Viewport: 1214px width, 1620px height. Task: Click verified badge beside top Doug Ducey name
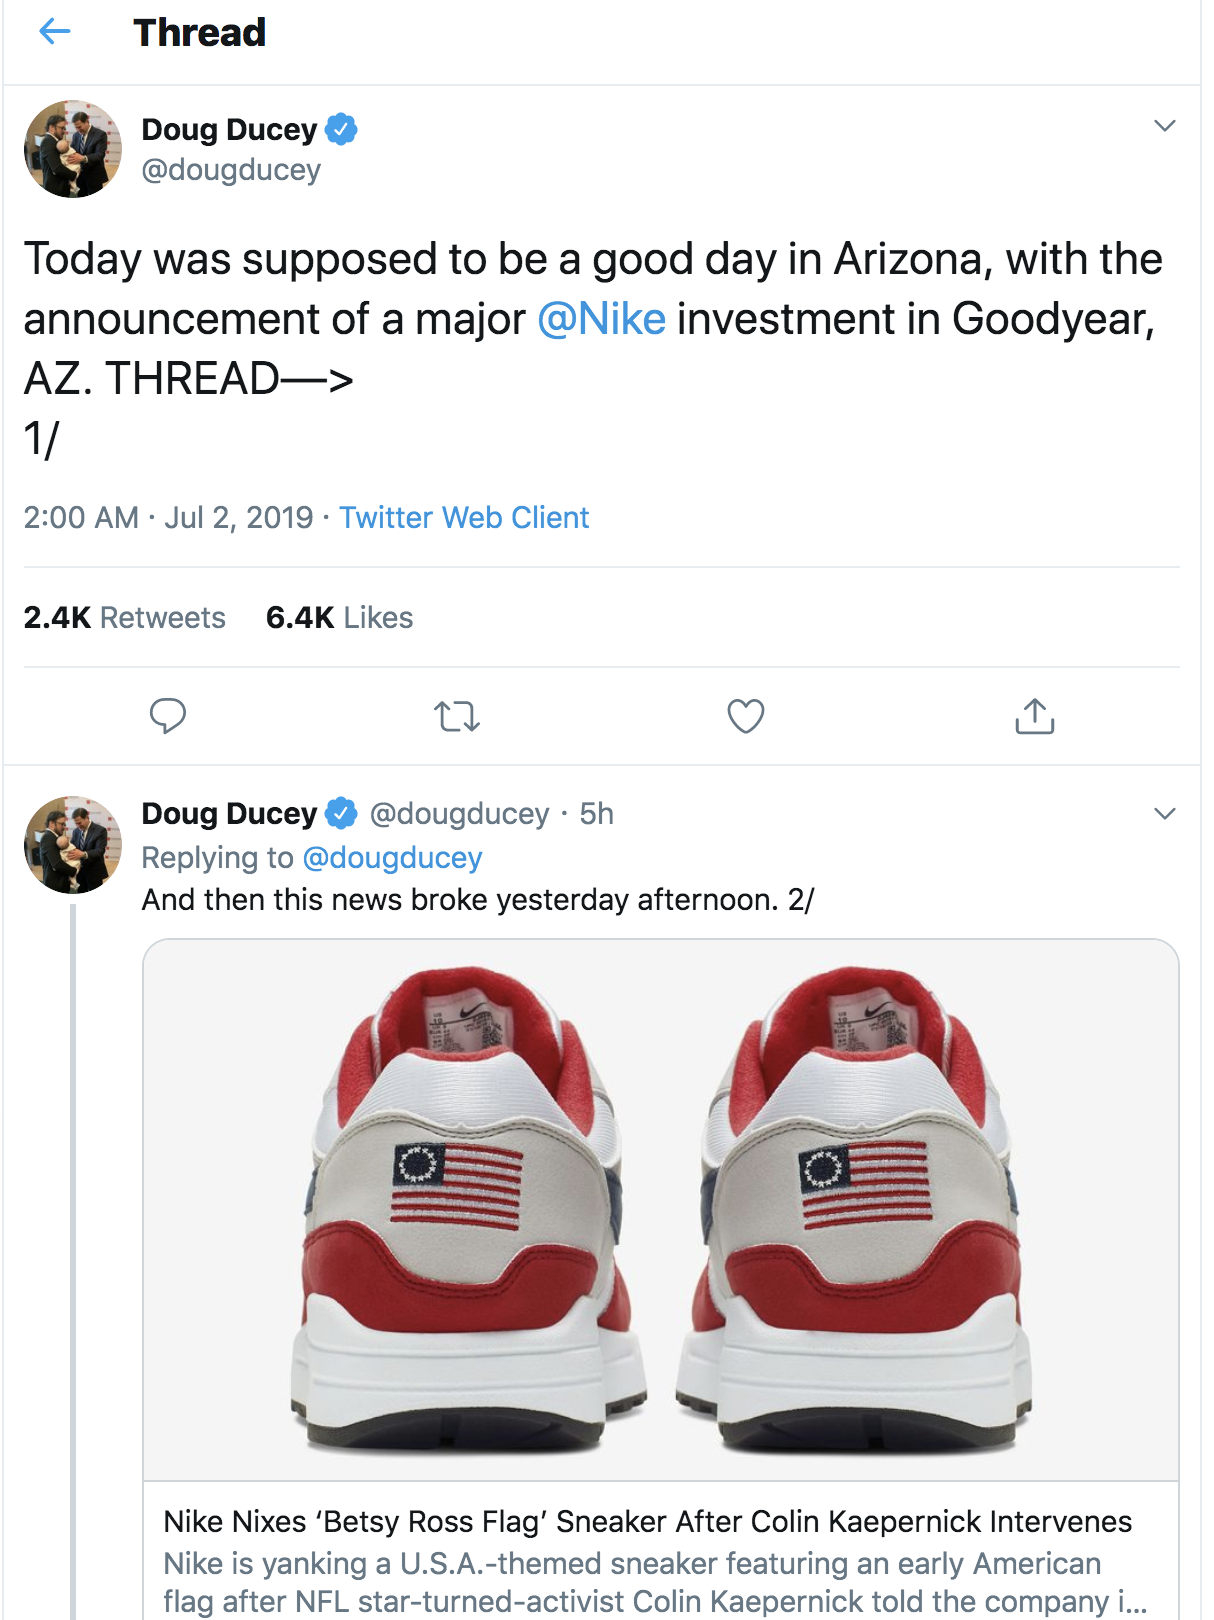click(342, 130)
